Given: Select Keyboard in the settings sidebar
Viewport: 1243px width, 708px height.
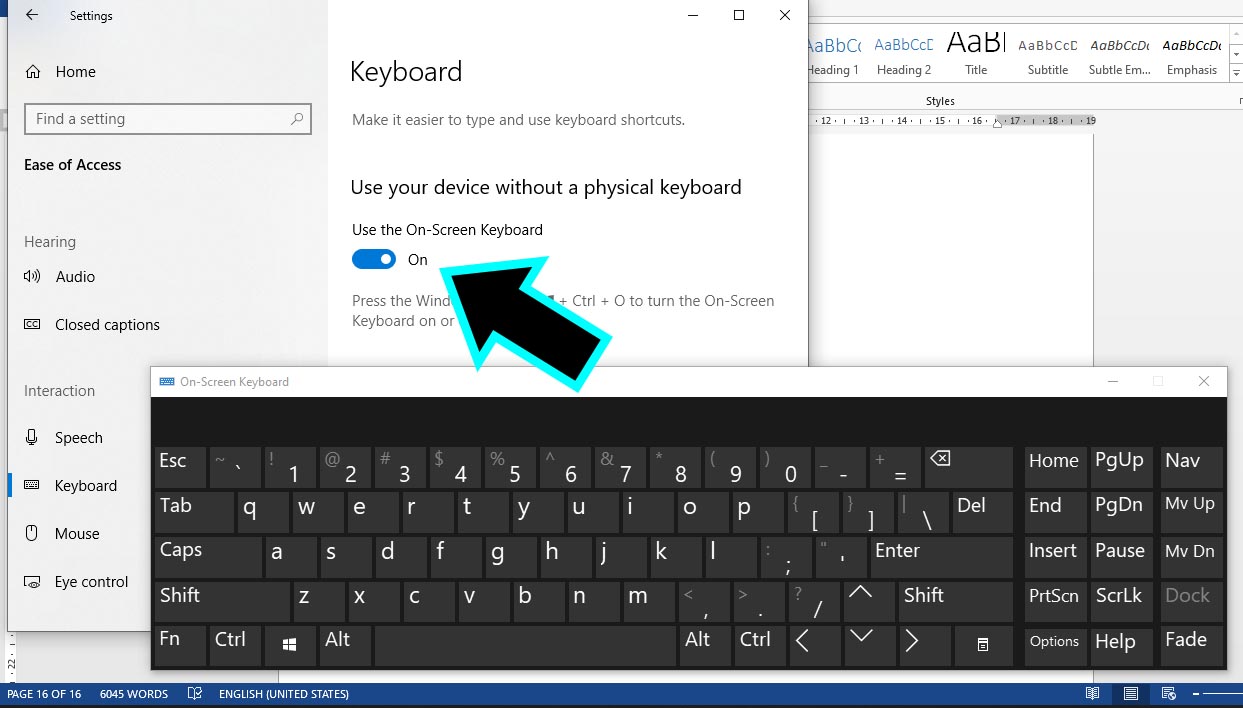Looking at the screenshot, I should pyautogui.click(x=71, y=486).
